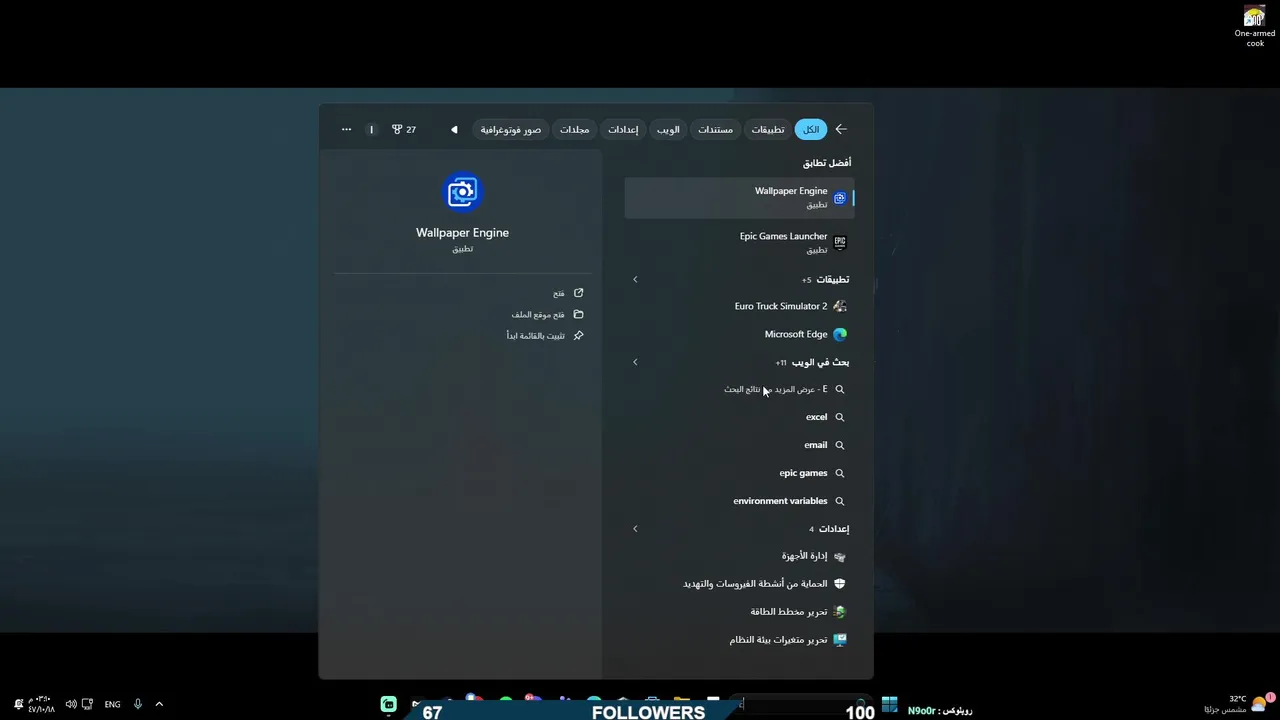Expand the إعدادات 4 section chevron
The image size is (1280, 720).
[635, 528]
